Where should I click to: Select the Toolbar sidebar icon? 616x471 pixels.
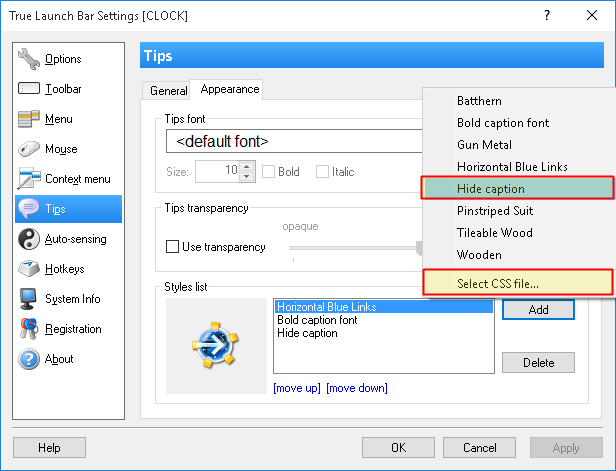tap(29, 89)
